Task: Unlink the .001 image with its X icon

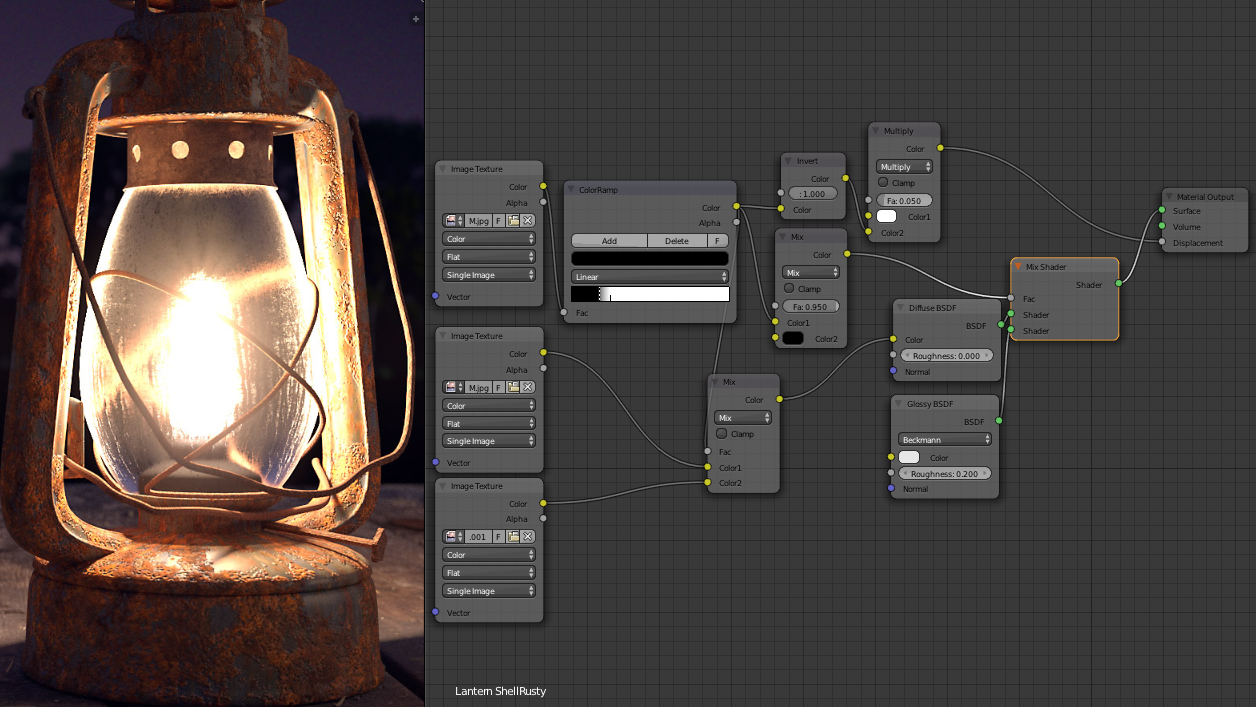Action: [x=529, y=536]
